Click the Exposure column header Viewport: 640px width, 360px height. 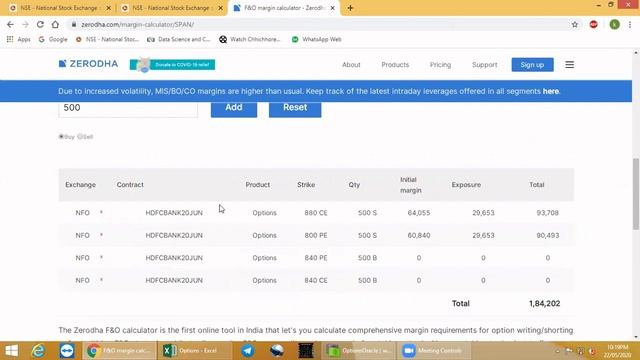(466, 184)
